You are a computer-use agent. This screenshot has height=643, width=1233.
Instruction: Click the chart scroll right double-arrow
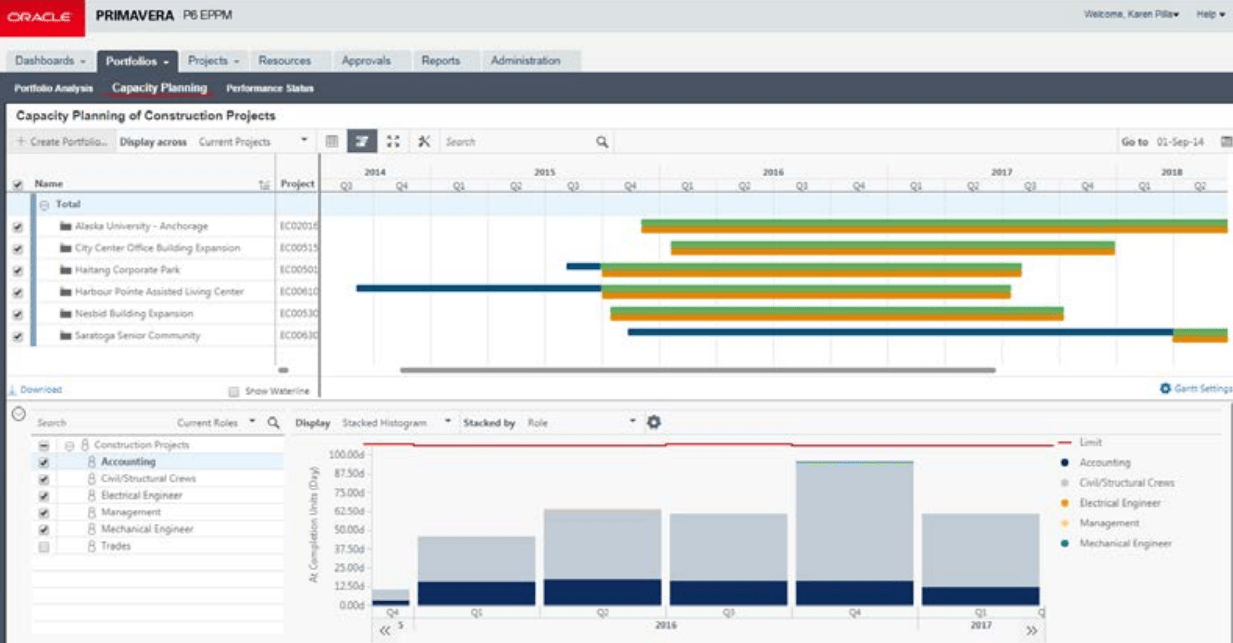click(1032, 631)
